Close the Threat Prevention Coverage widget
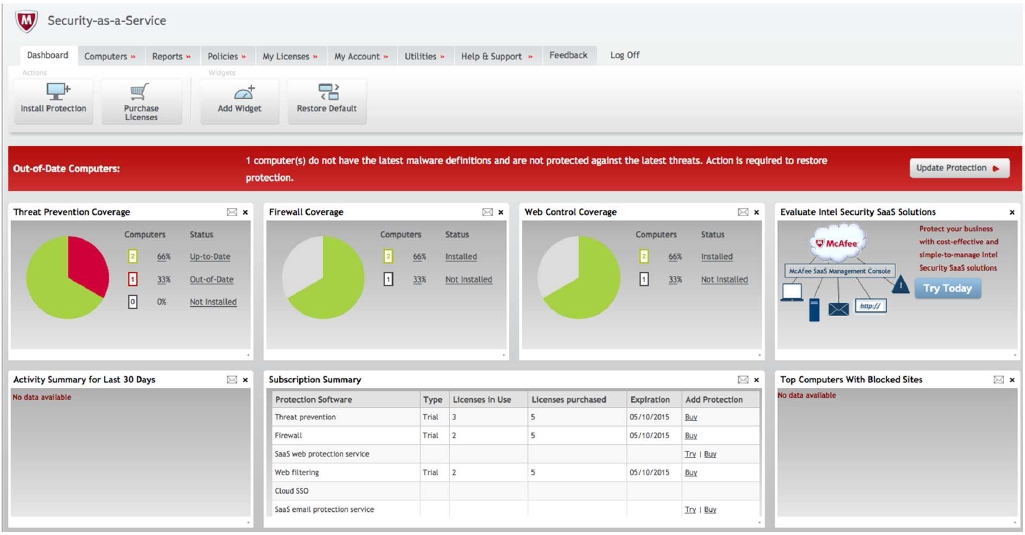1025x535 pixels. [246, 212]
